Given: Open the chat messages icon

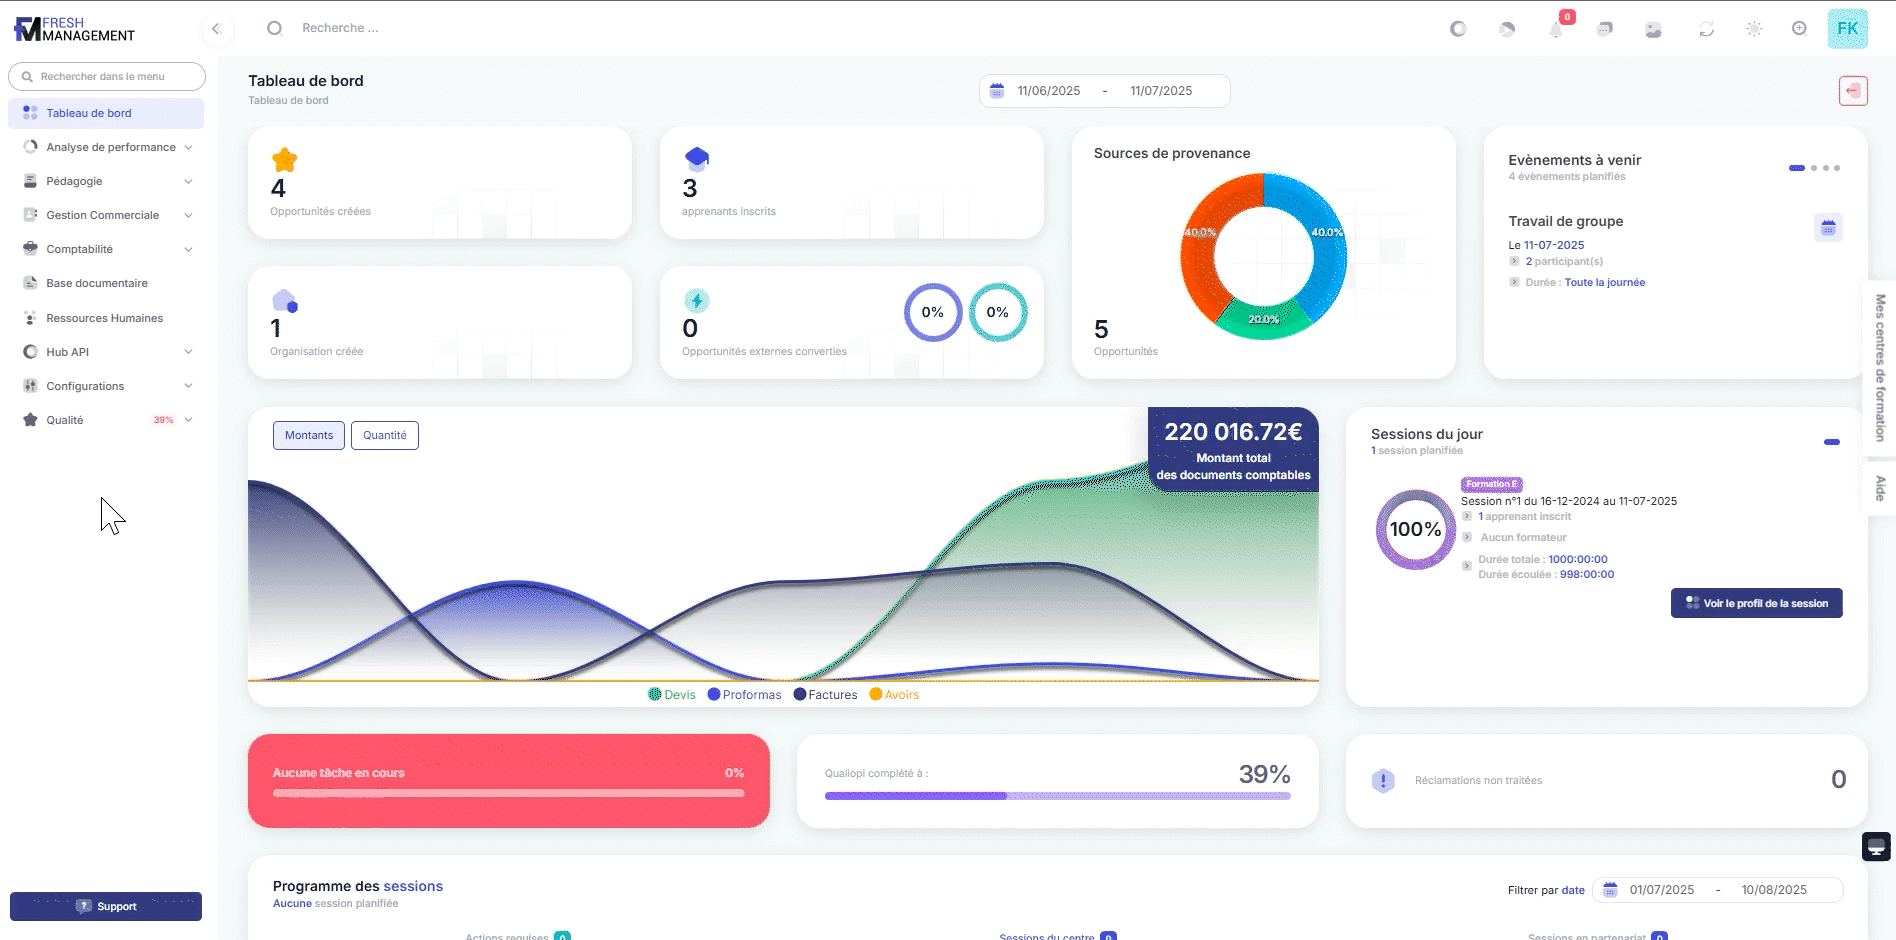Looking at the screenshot, I should 1605,29.
